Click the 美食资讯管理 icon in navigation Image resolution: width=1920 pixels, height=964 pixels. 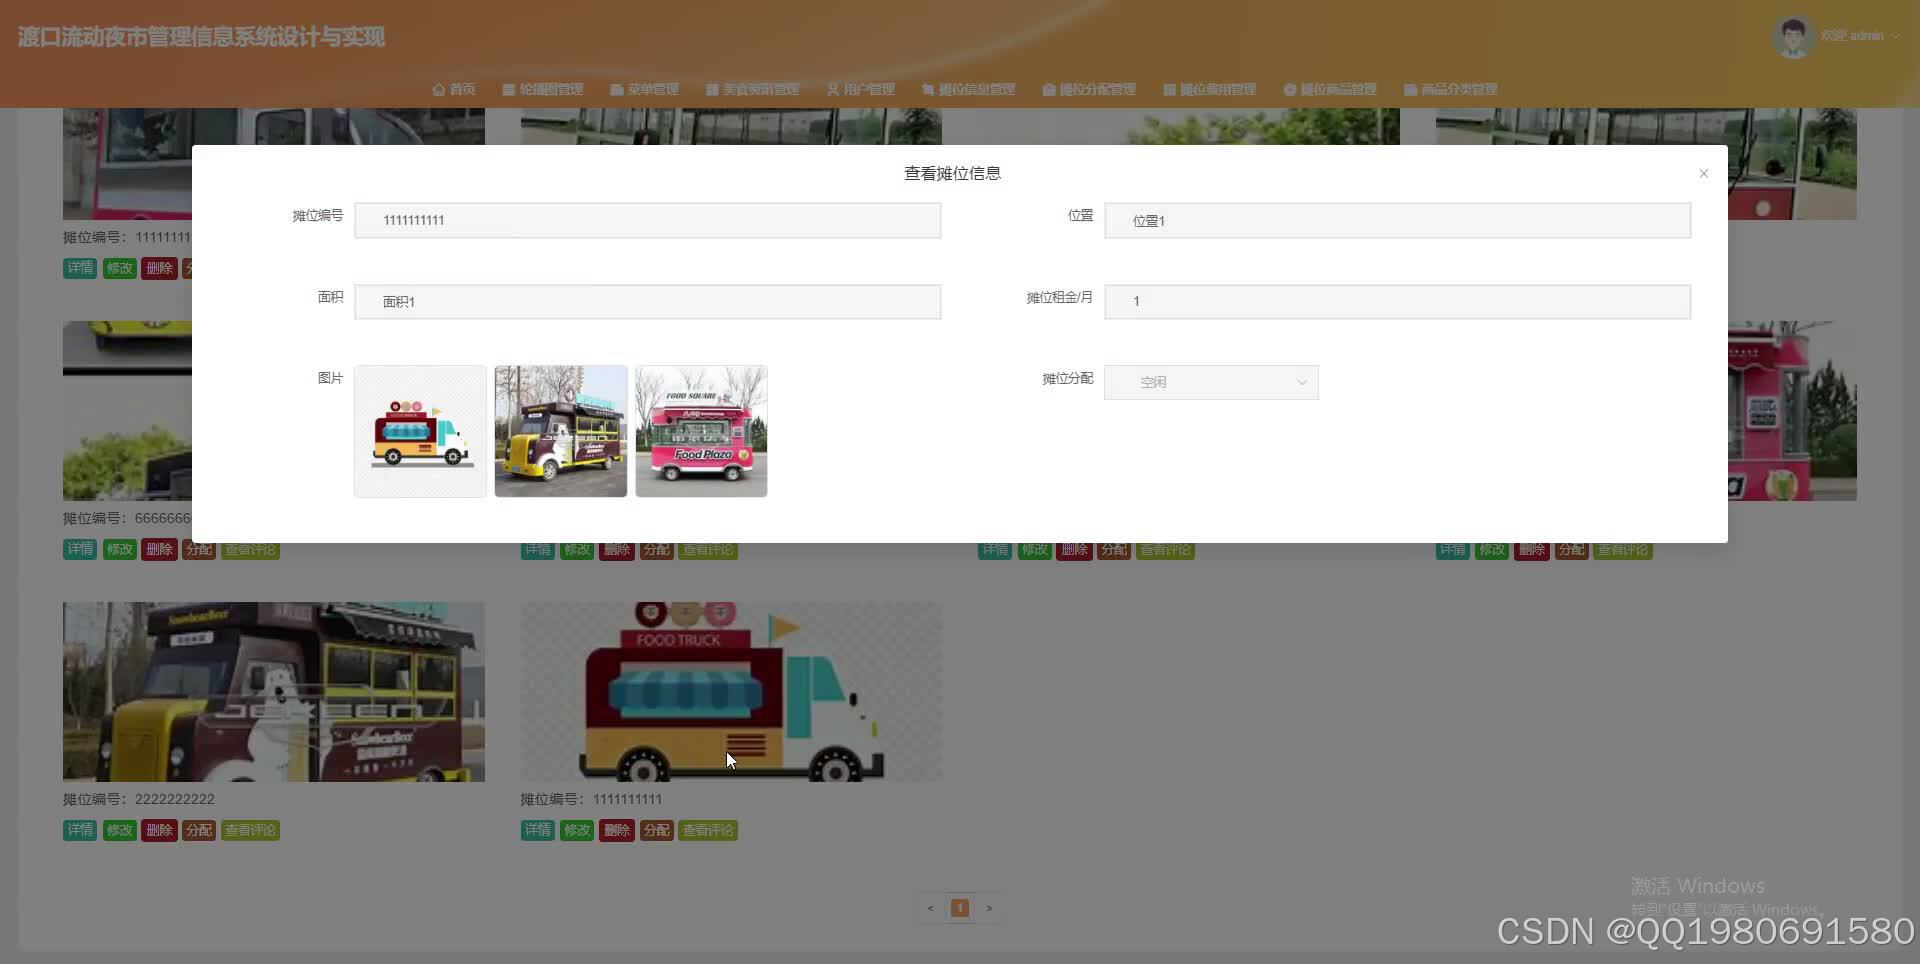[x=711, y=89]
